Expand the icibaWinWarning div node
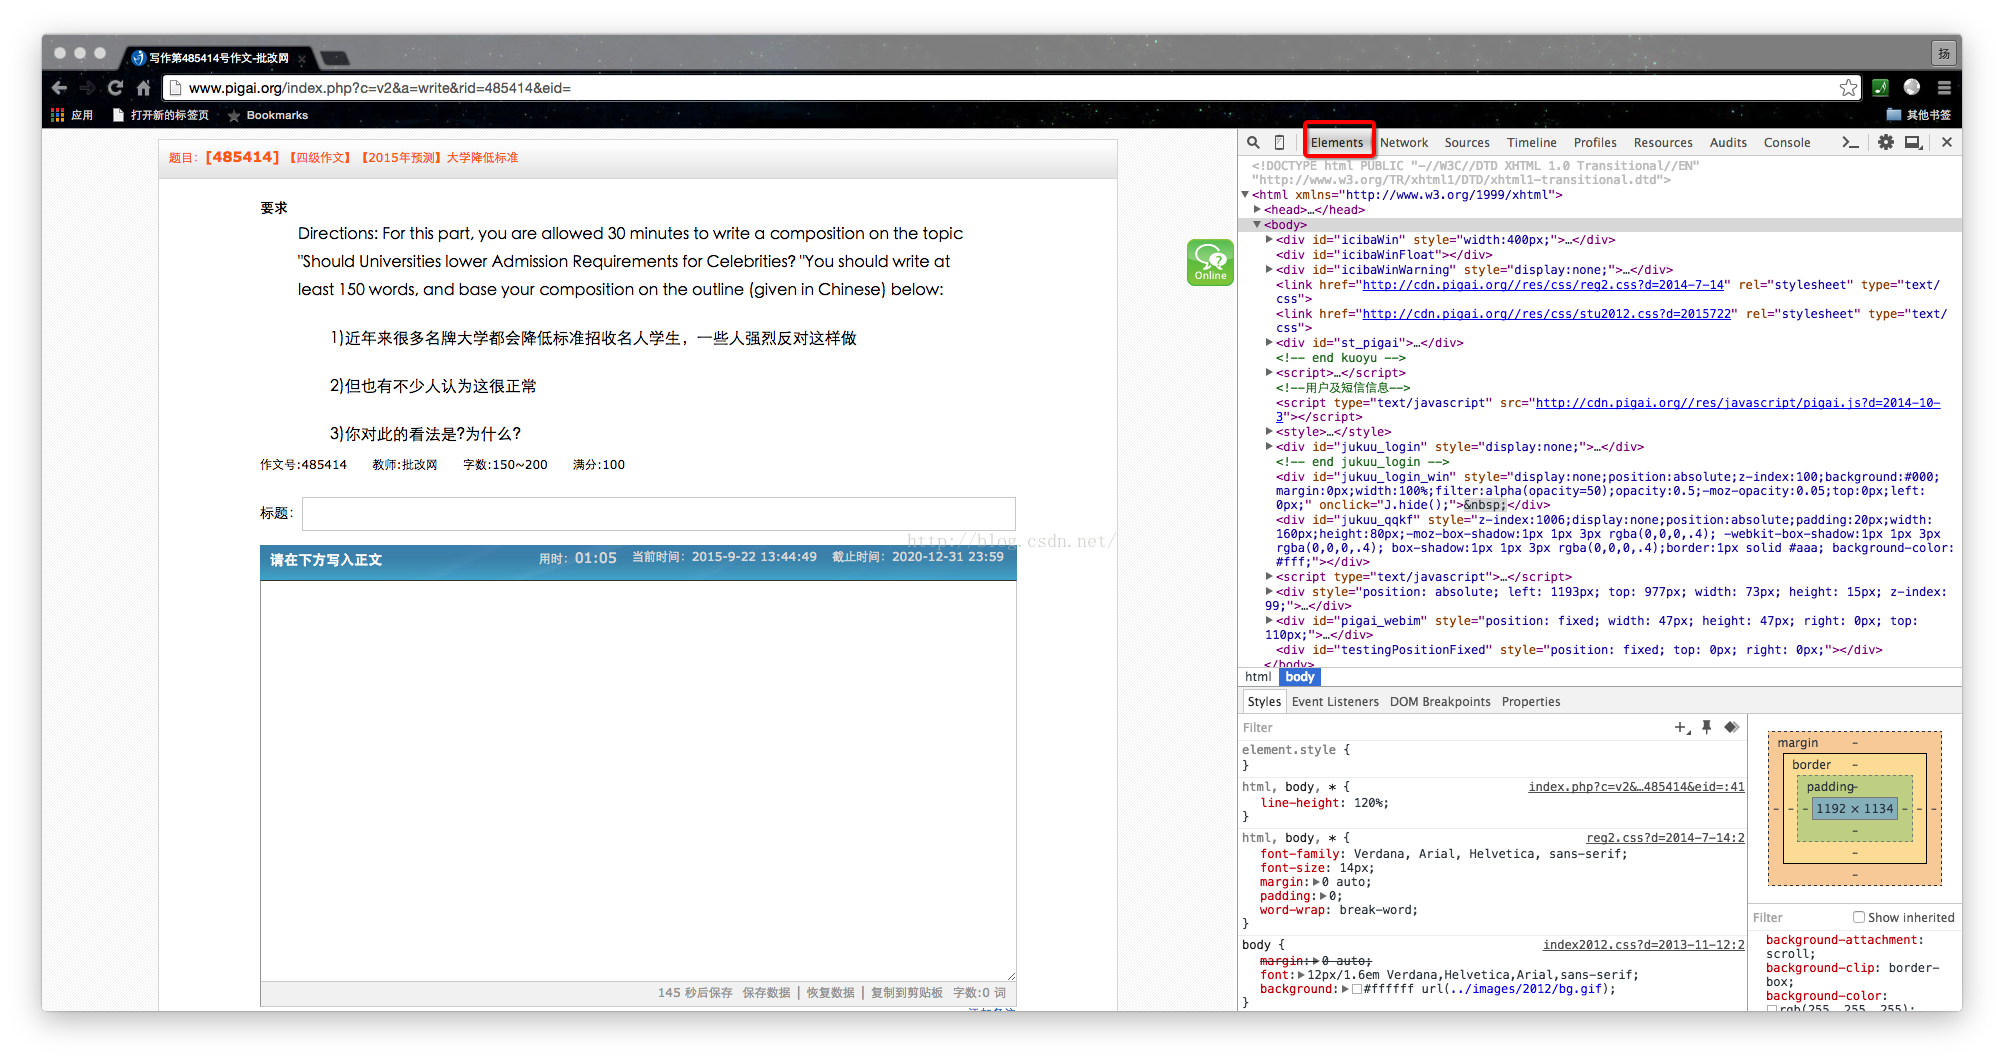Image resolution: width=2004 pixels, height=1061 pixels. [x=1270, y=270]
